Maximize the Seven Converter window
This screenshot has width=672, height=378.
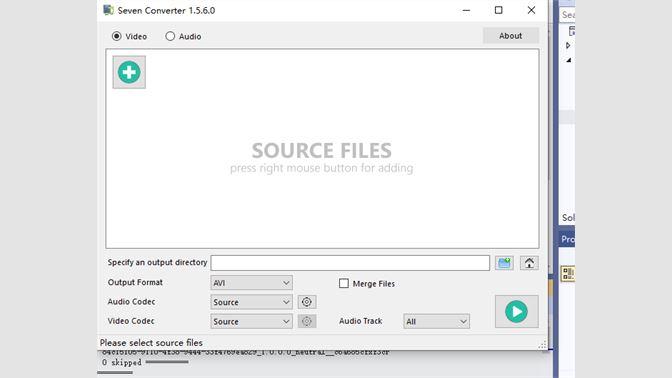tap(498, 10)
